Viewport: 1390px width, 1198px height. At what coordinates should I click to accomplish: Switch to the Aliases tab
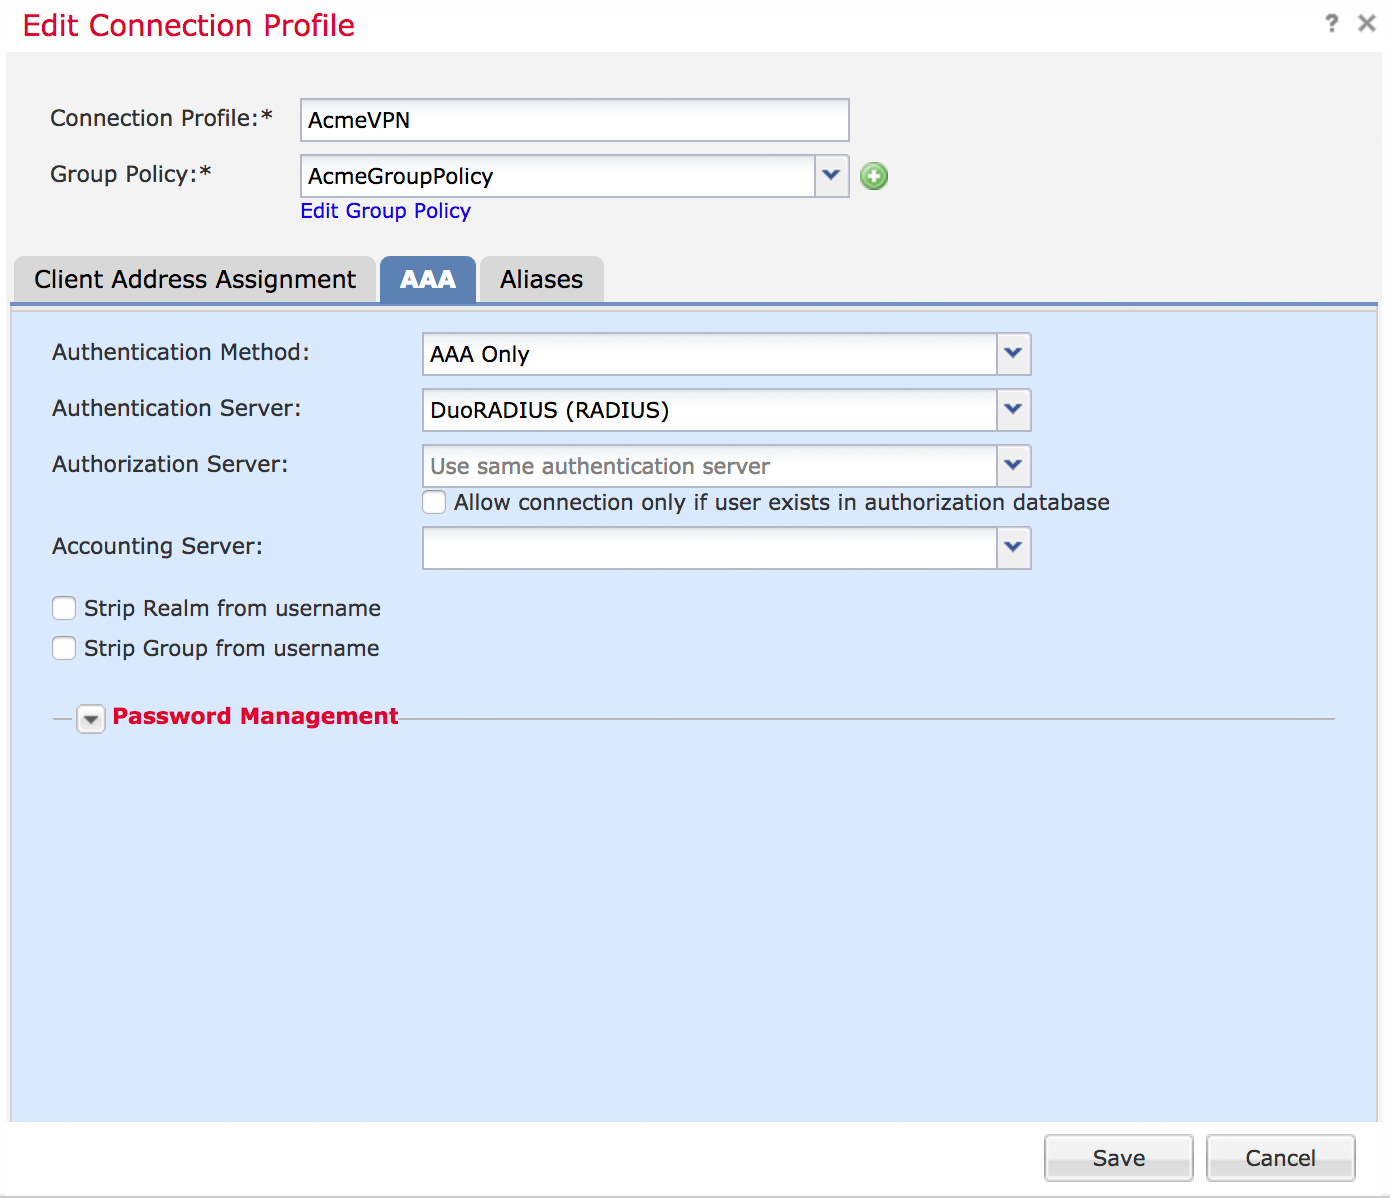541,279
